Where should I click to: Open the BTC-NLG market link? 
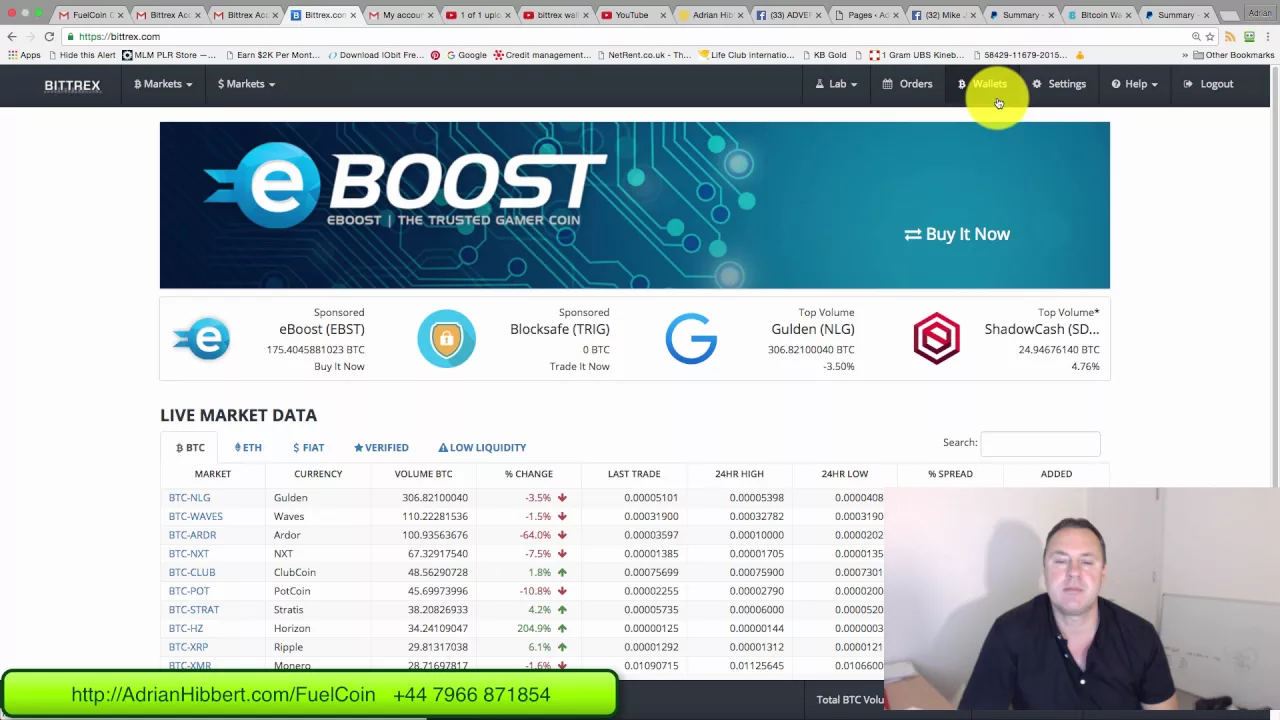point(189,498)
